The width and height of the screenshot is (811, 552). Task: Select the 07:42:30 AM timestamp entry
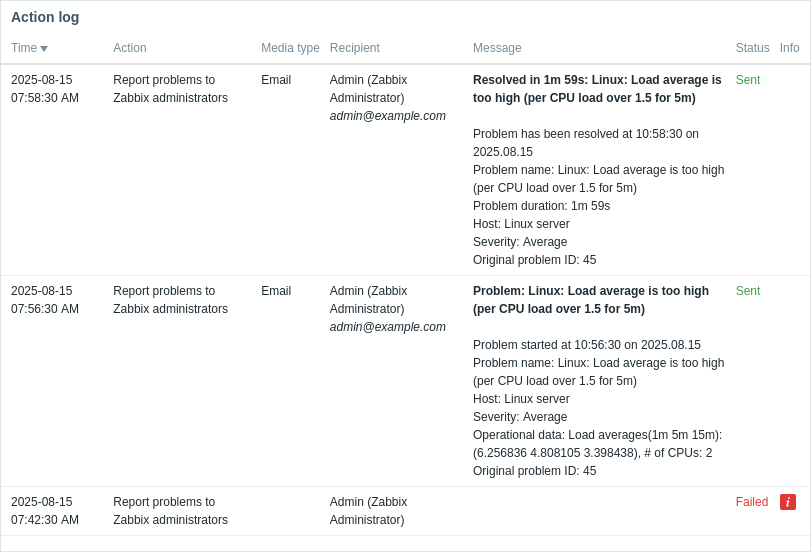(x=45, y=511)
